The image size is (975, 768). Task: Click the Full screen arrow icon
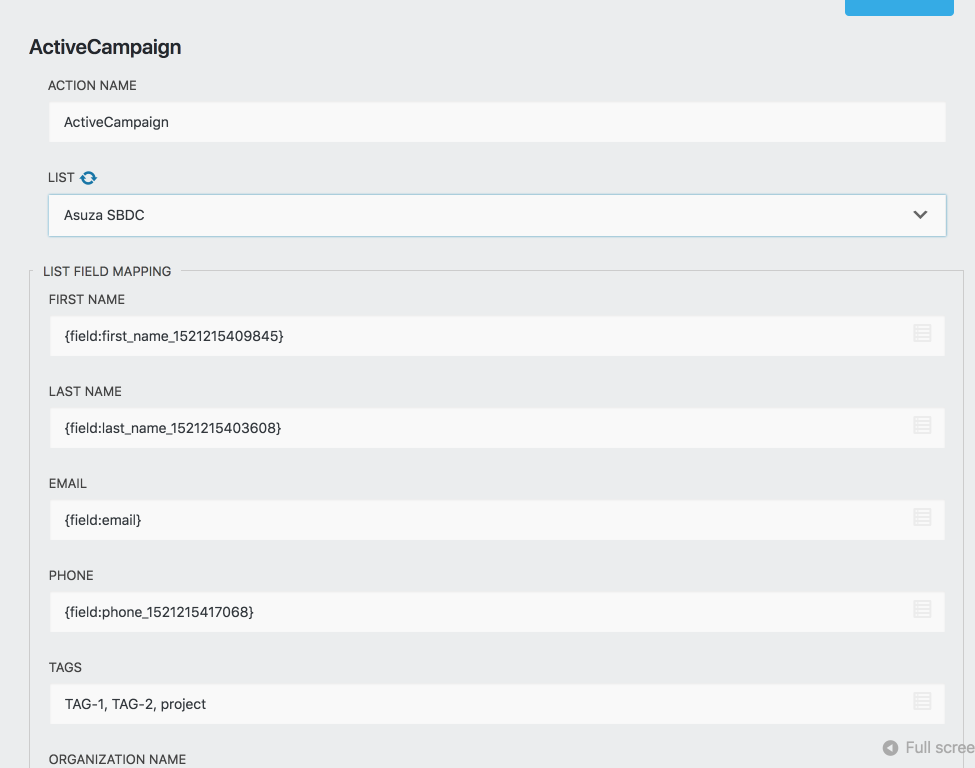point(890,748)
